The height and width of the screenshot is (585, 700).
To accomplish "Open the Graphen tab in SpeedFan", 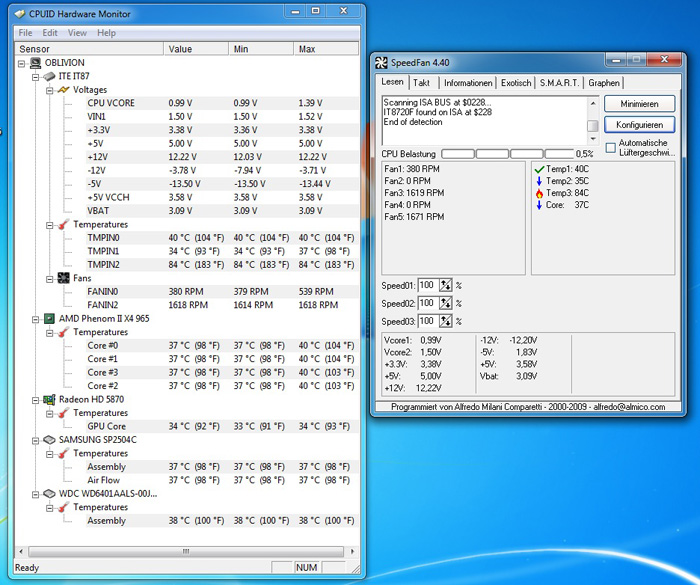I will [x=604, y=83].
